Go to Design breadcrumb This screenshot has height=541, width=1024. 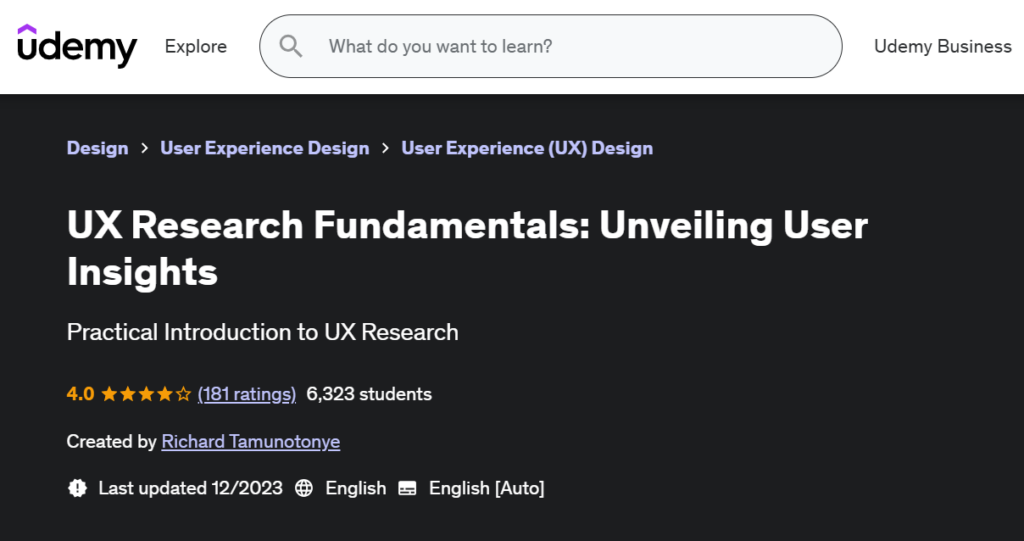coord(97,148)
